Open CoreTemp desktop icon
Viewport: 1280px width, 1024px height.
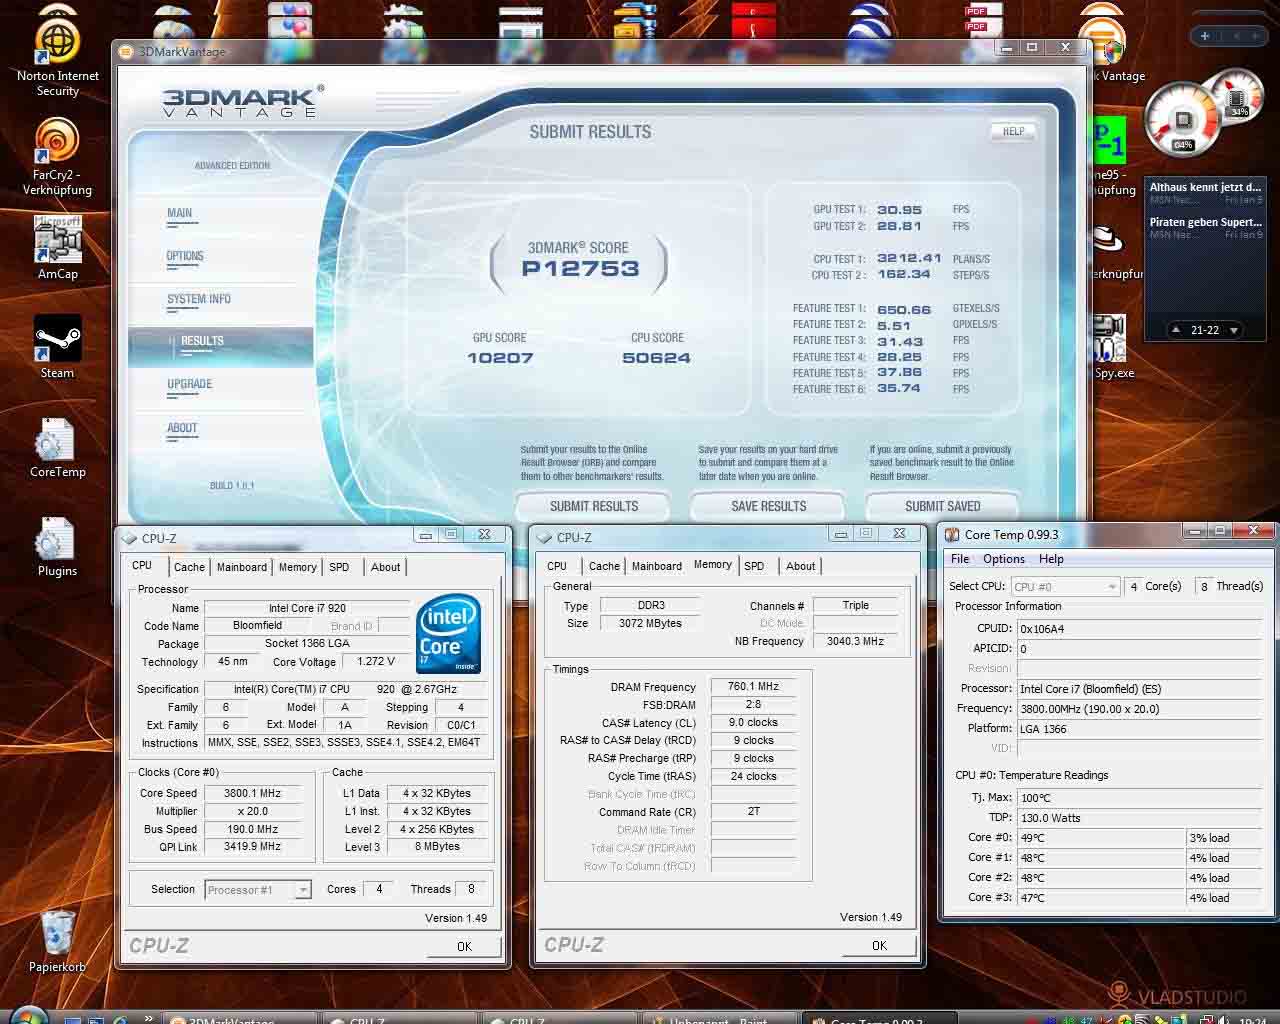[x=57, y=447]
